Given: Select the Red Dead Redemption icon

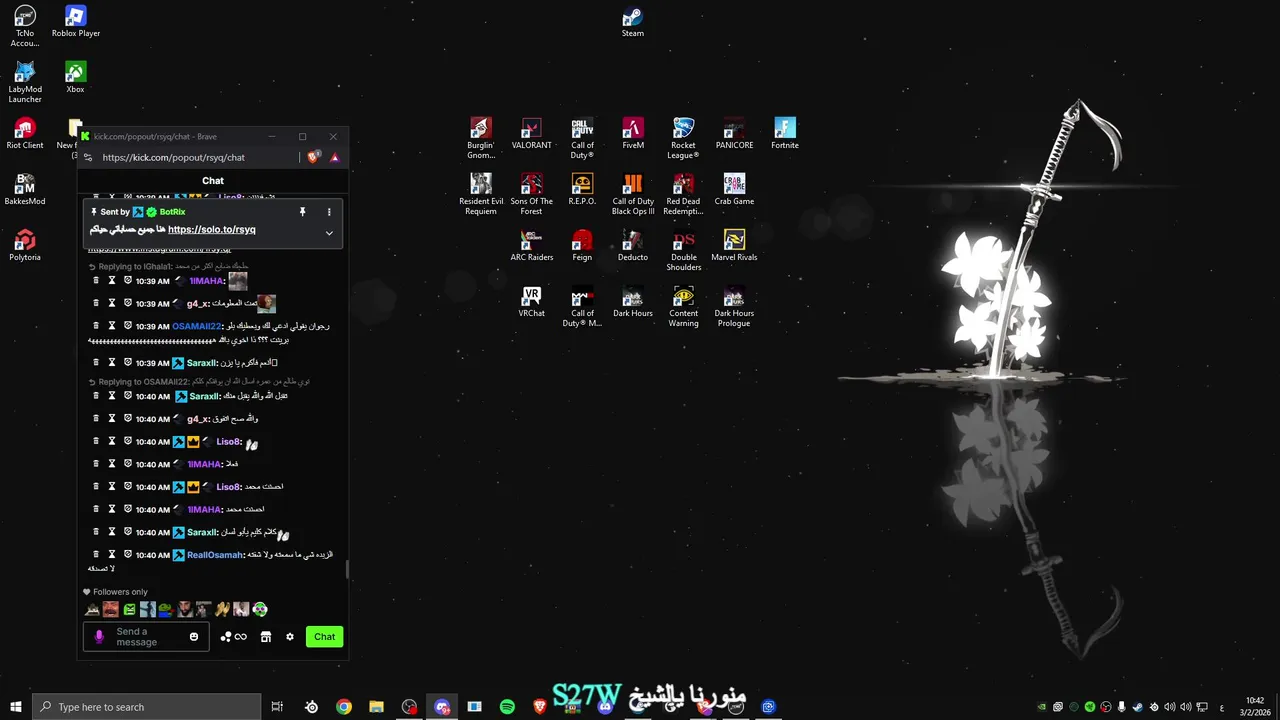Looking at the screenshot, I should coord(683,194).
